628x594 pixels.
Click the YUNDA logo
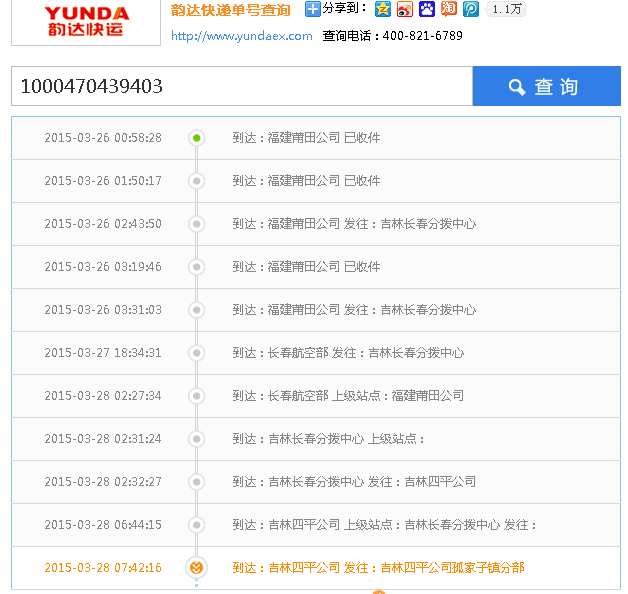[x=85, y=22]
